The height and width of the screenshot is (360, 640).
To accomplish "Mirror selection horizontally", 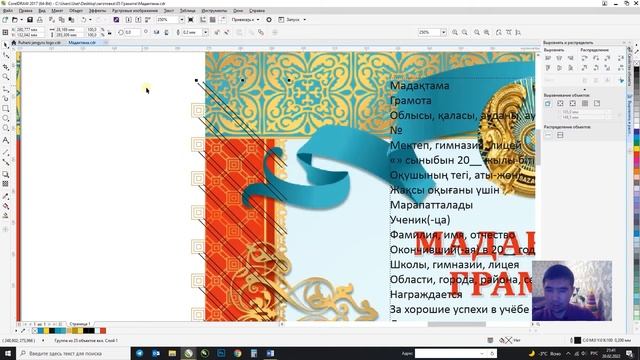I will [x=156, y=32].
